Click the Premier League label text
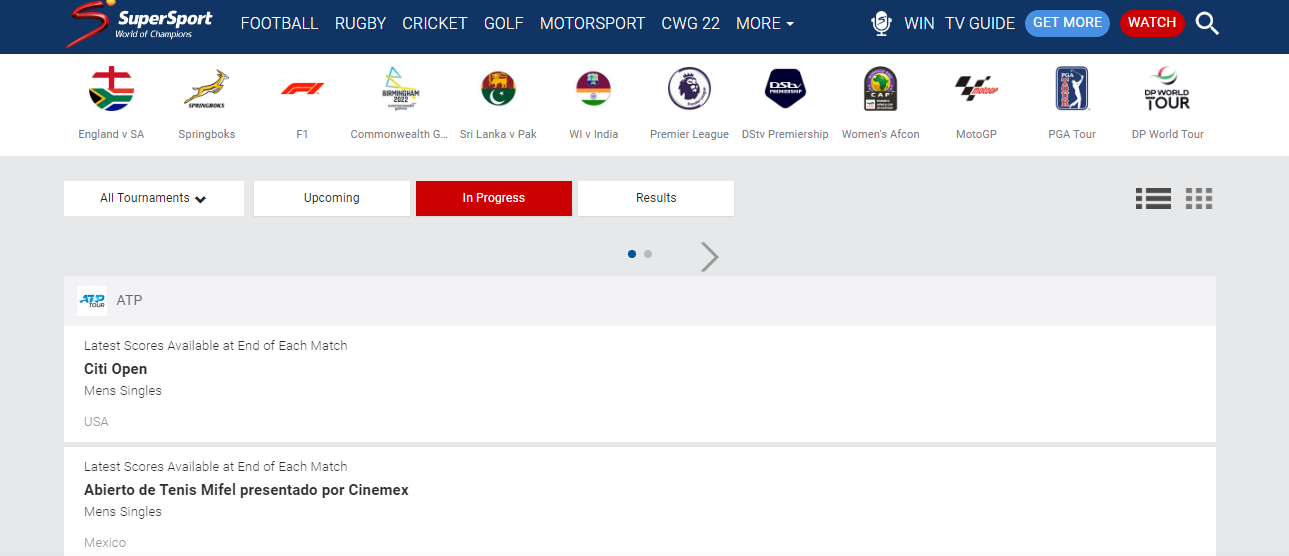Image resolution: width=1289 pixels, height=556 pixels. point(689,134)
